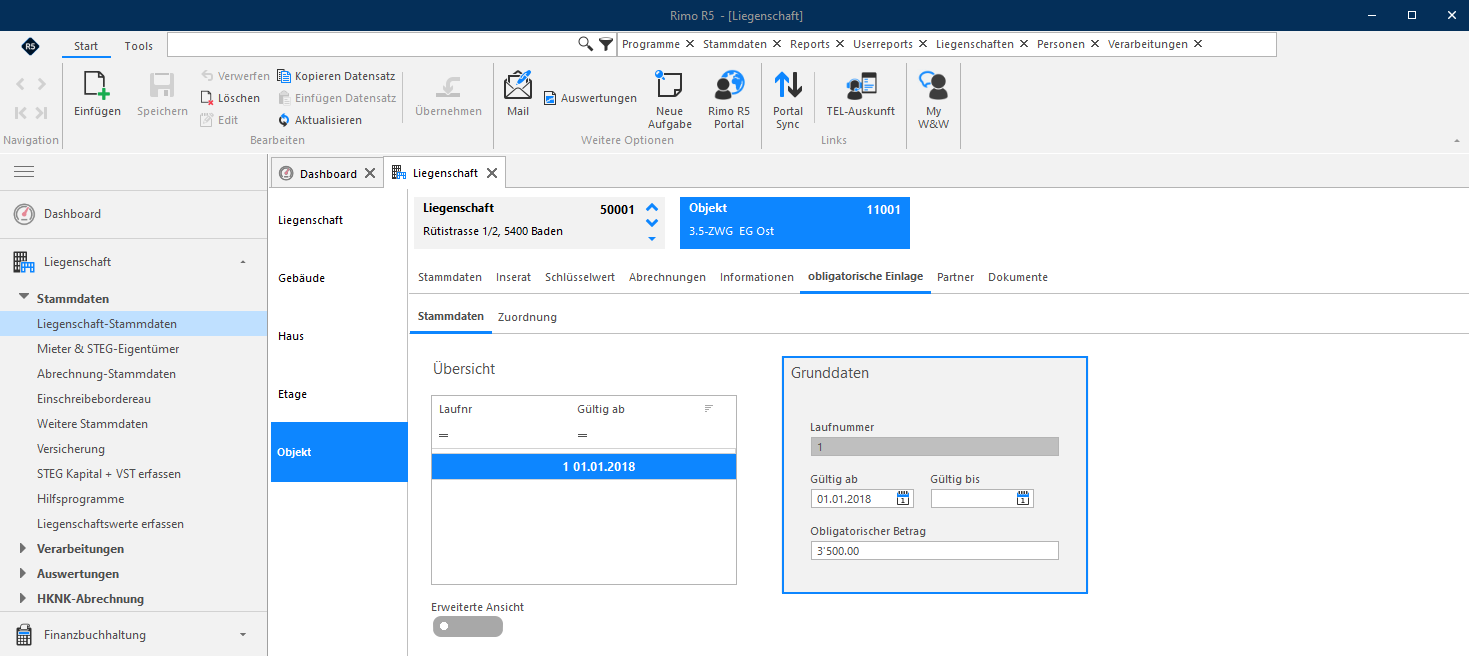The height and width of the screenshot is (656, 1469).
Task: Expand the Finanzbuchhaltung sidebar section
Action: coord(243,634)
